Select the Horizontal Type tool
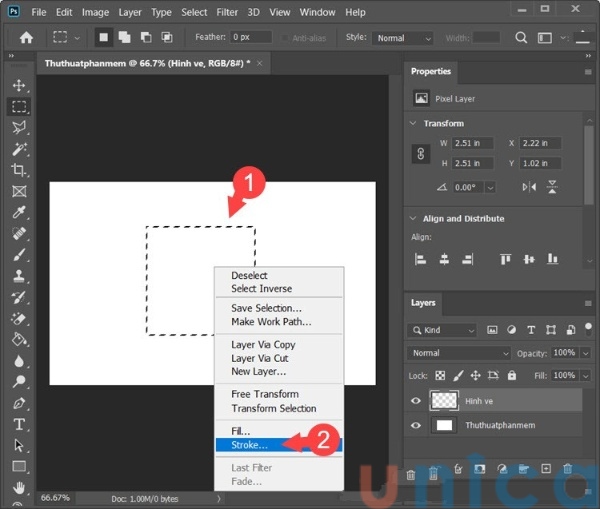The height and width of the screenshot is (509, 600). click(x=19, y=424)
